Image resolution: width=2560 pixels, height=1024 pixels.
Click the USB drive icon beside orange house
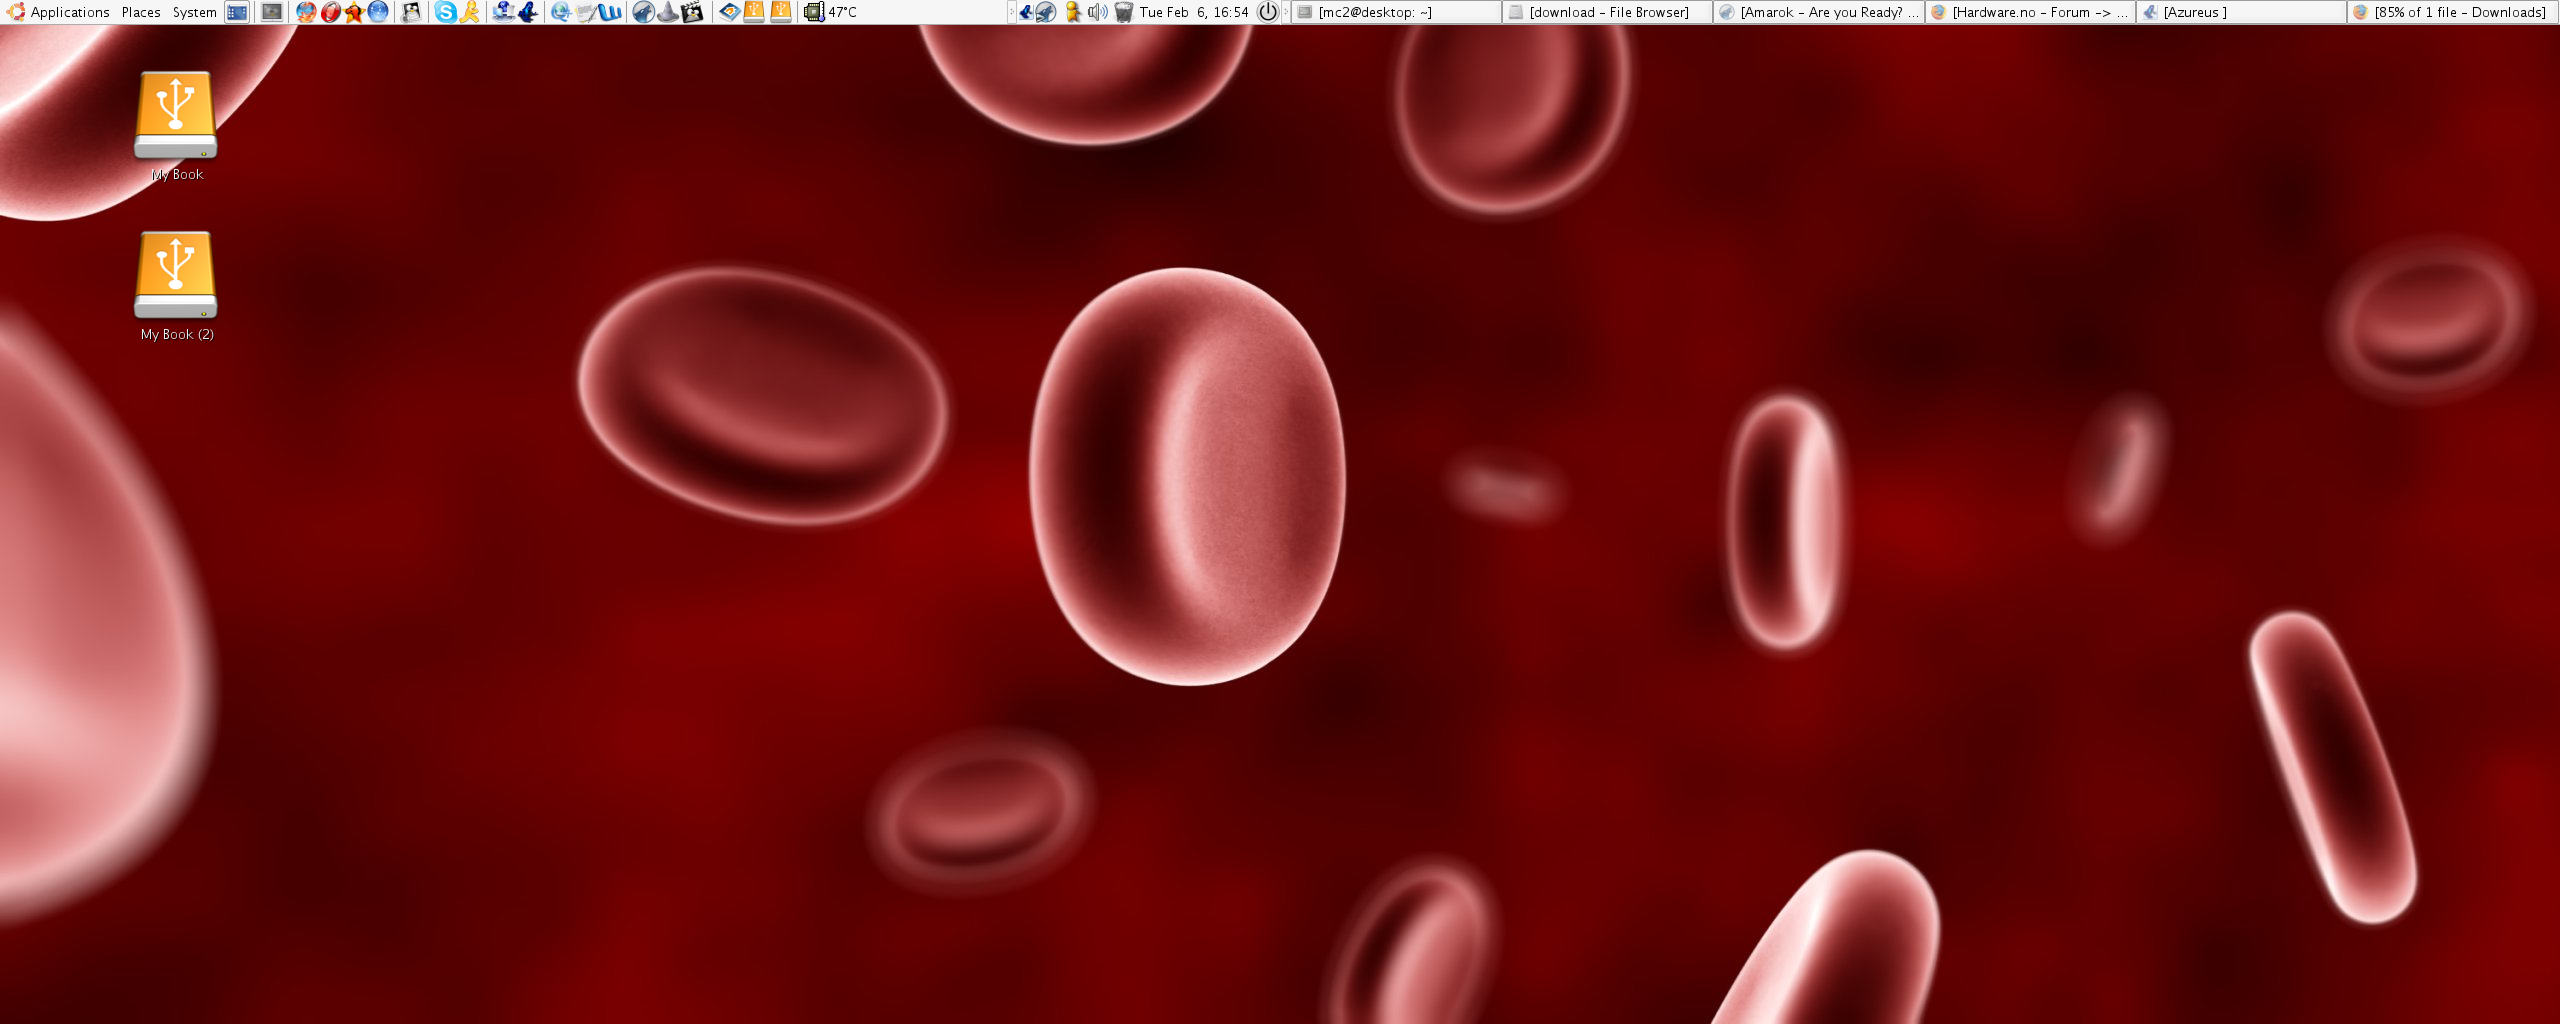click(x=755, y=12)
